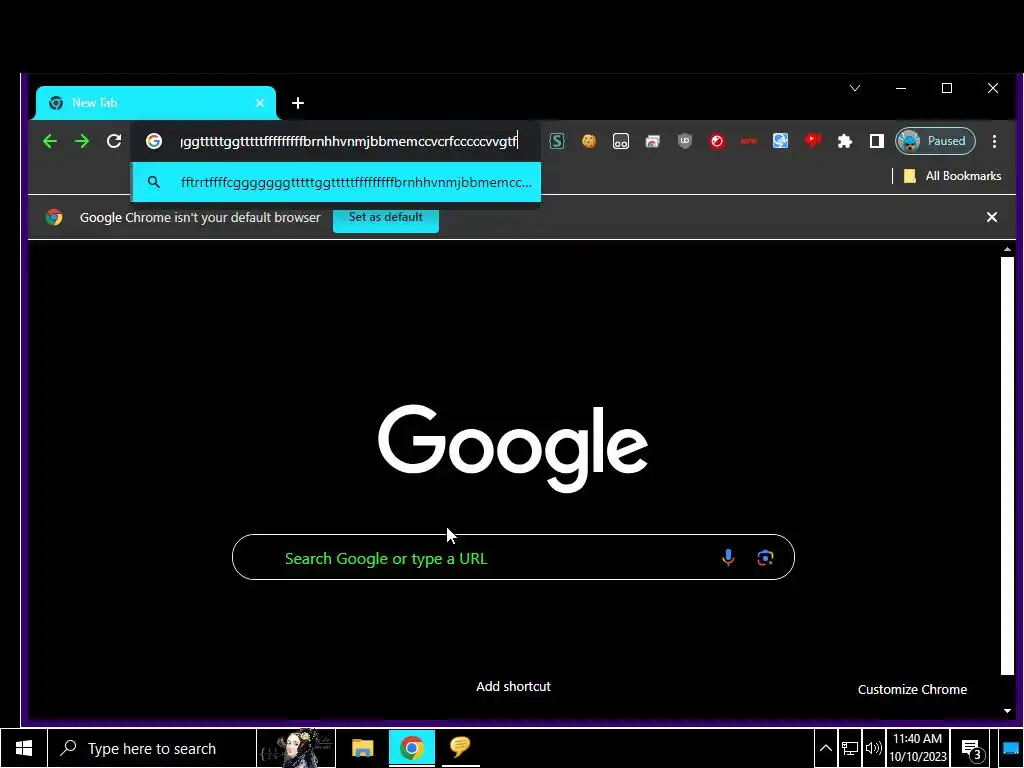The height and width of the screenshot is (768, 1024).
Task: Open the stacked Chrome windows extension
Action: pos(652,141)
